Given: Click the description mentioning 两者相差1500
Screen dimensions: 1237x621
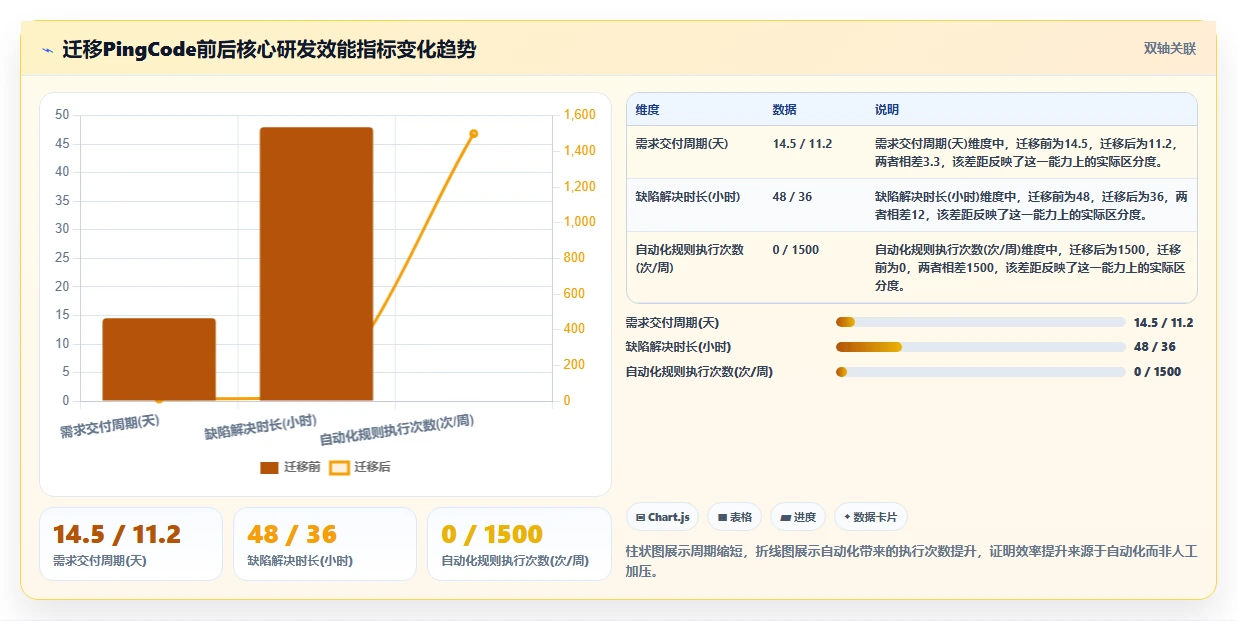Looking at the screenshot, I should [1030, 267].
